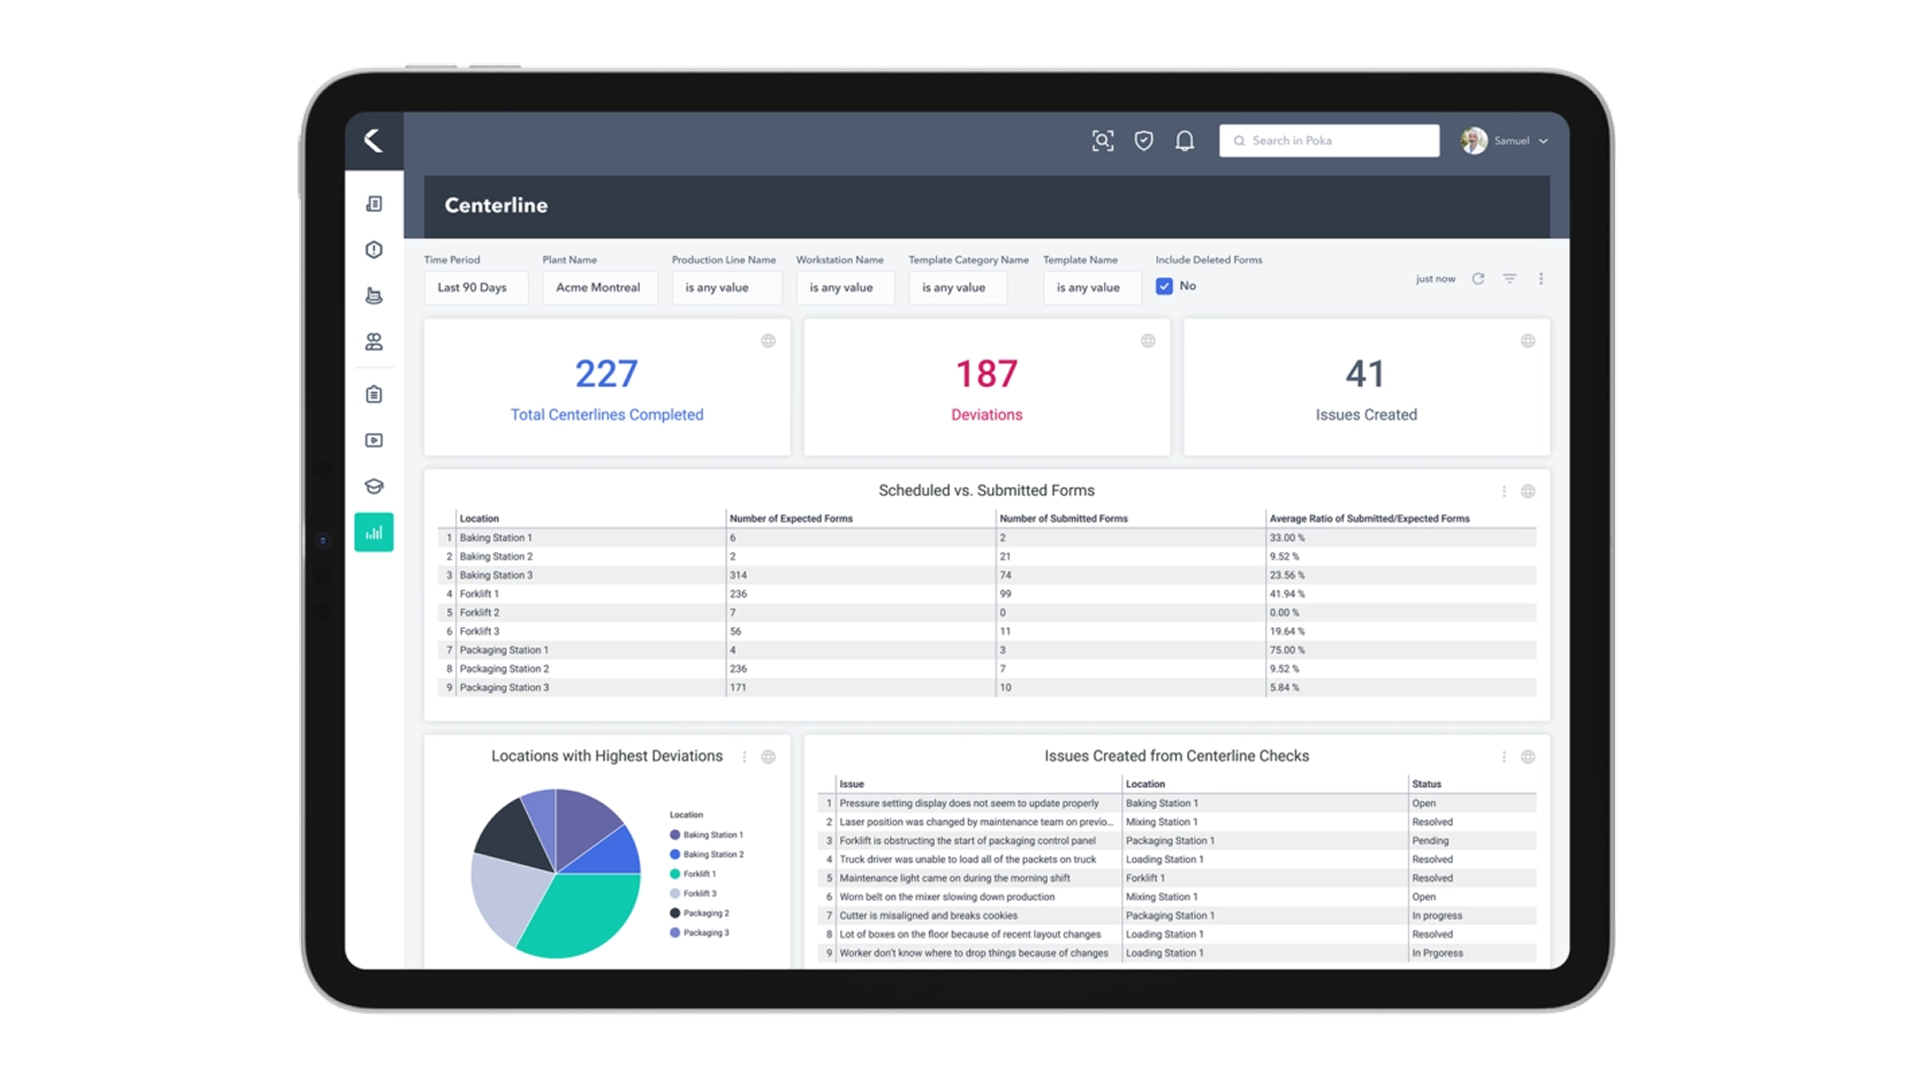Open the analytics bar chart sidebar icon
The width and height of the screenshot is (1920, 1080).
pos(374,532)
